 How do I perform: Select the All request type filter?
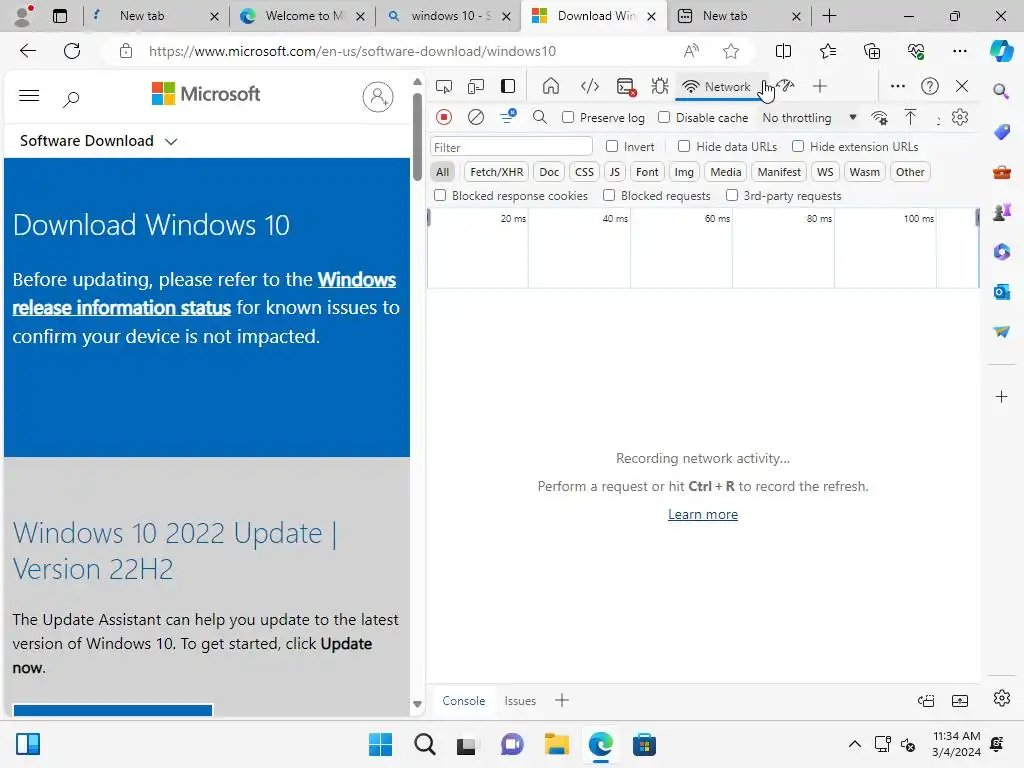pyautogui.click(x=443, y=172)
